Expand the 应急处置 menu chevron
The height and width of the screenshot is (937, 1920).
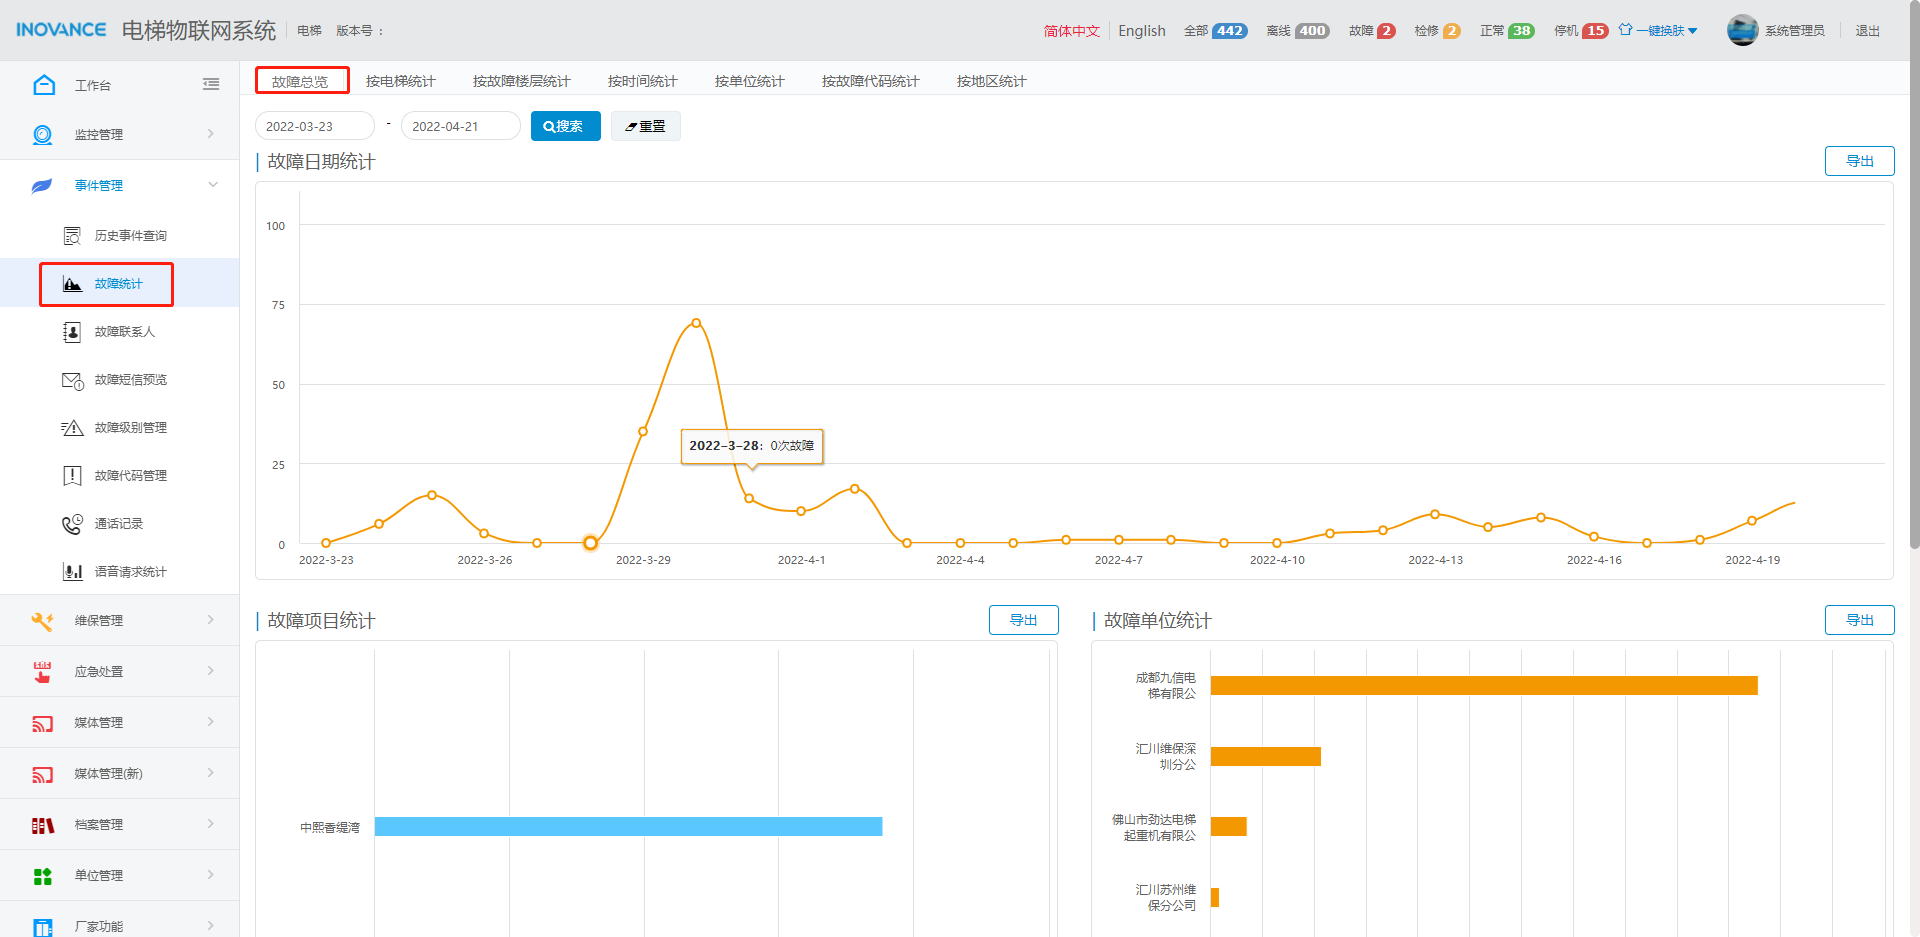(x=211, y=671)
